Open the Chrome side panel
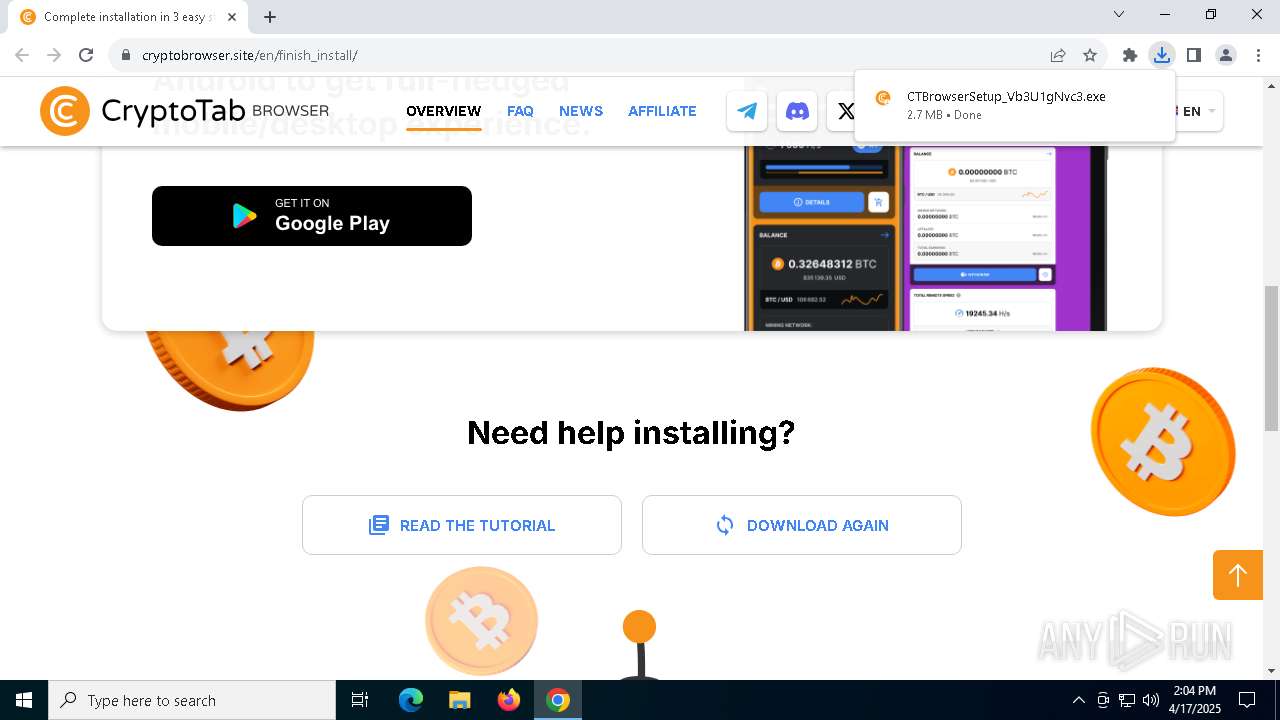Viewport: 1280px width, 720px height. (1194, 55)
